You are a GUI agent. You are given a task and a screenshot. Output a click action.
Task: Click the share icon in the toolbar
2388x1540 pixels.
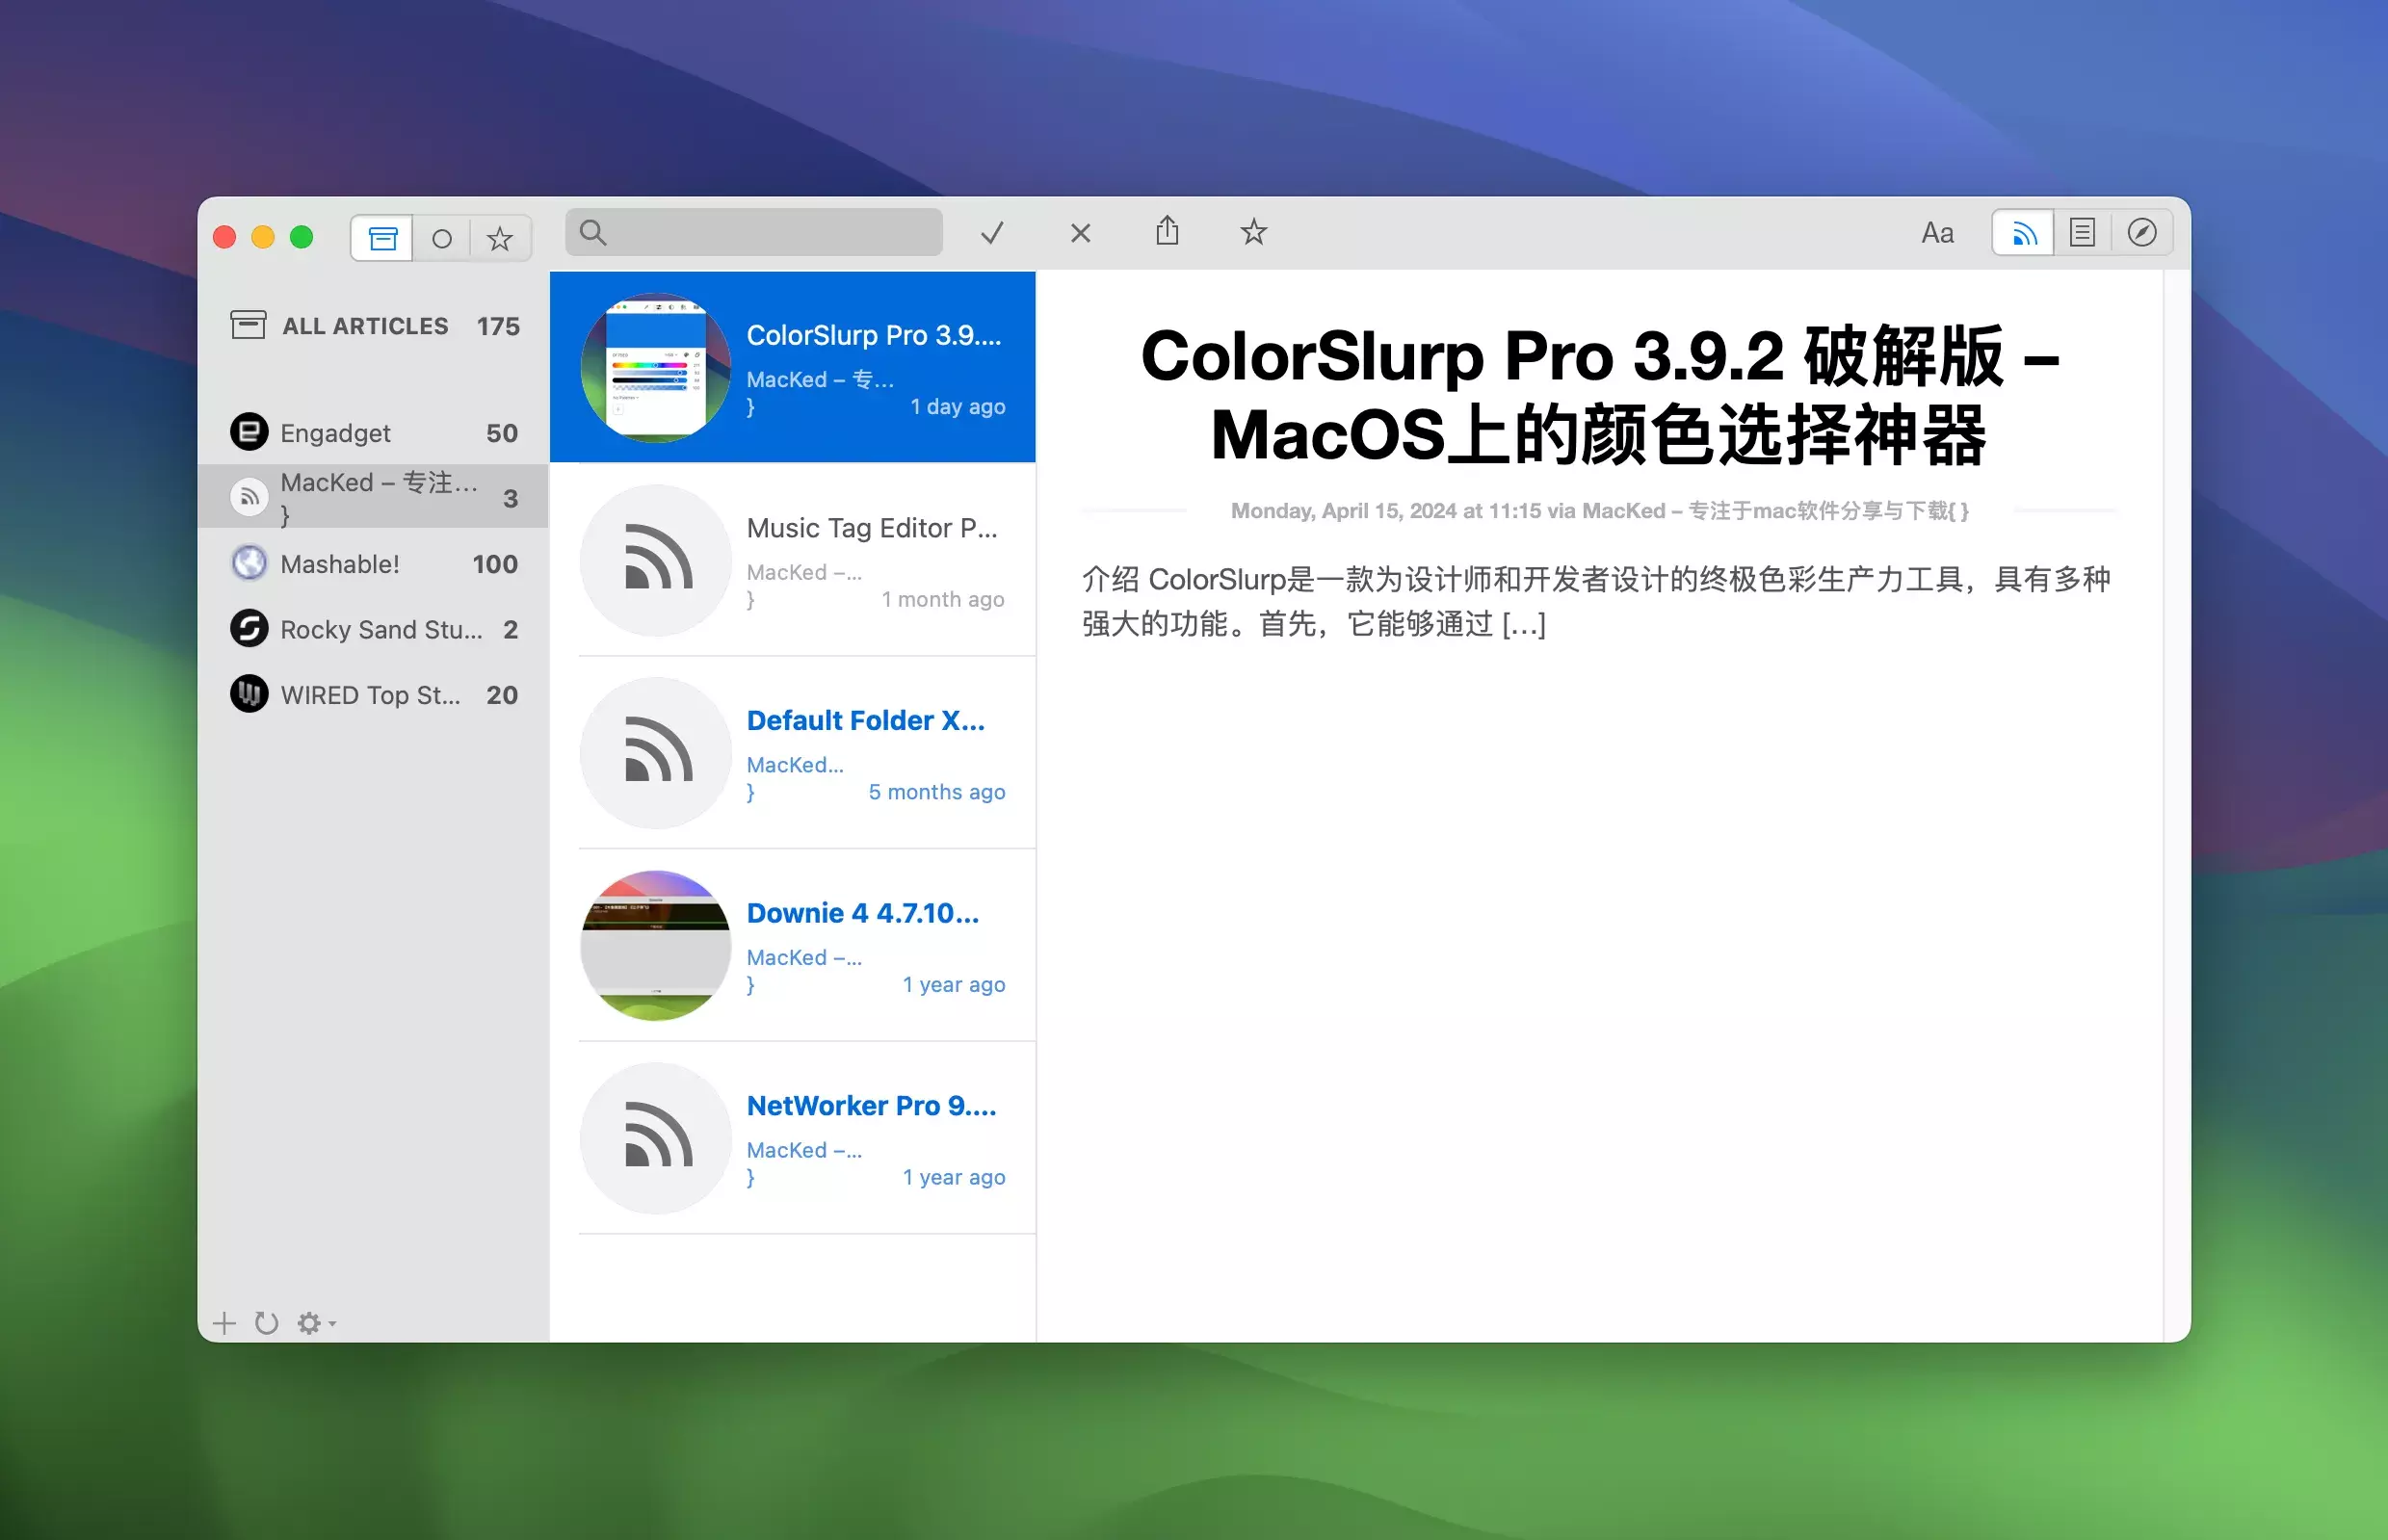[x=1166, y=232]
